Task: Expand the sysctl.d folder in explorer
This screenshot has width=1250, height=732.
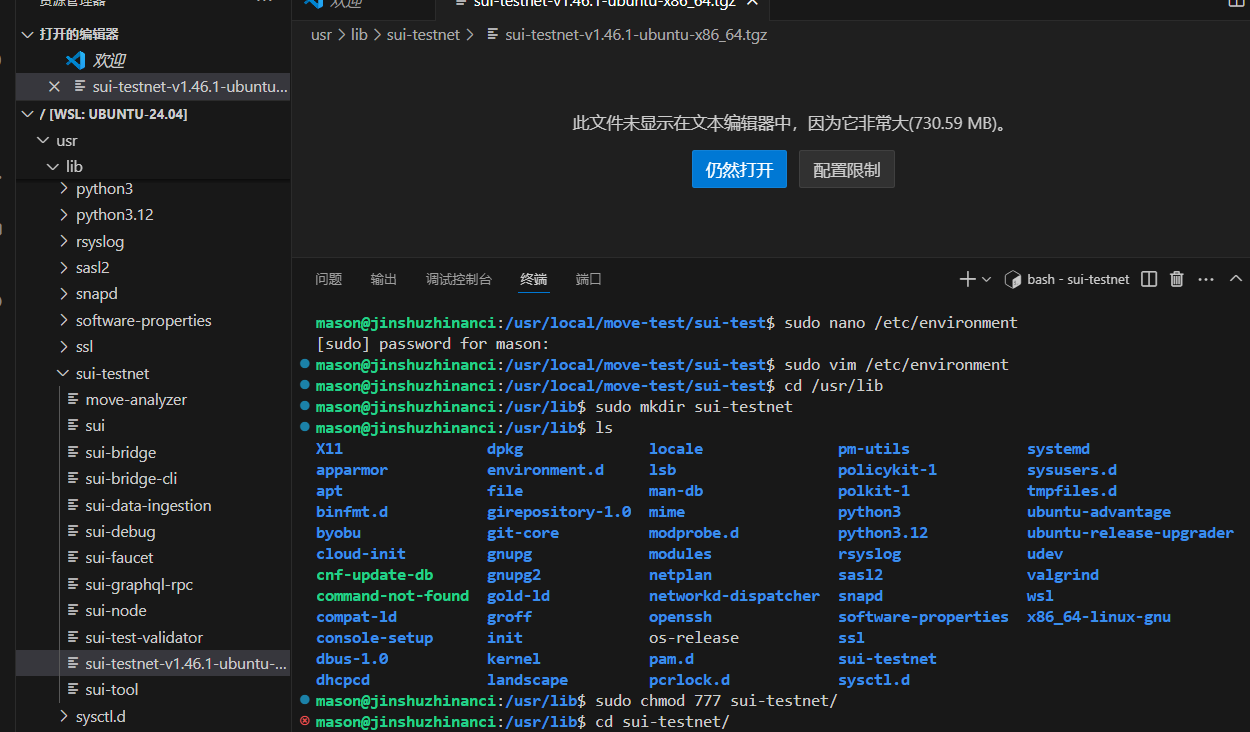Action: 65,717
